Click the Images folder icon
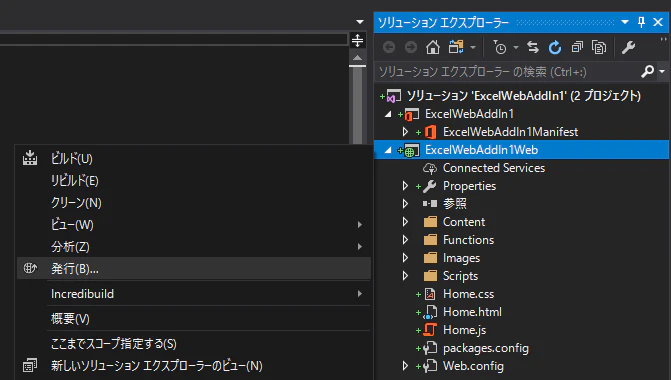The image size is (671, 380). 430,258
